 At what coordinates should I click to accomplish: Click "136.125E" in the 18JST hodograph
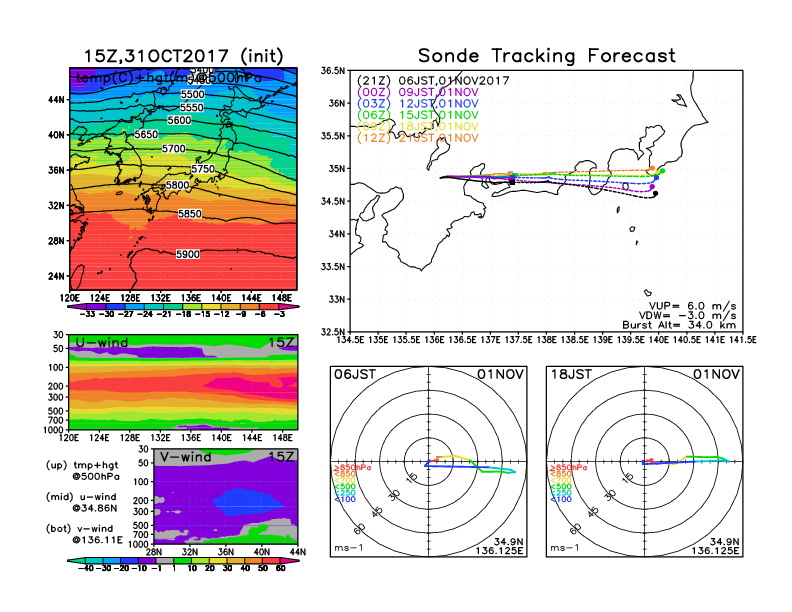point(715,550)
